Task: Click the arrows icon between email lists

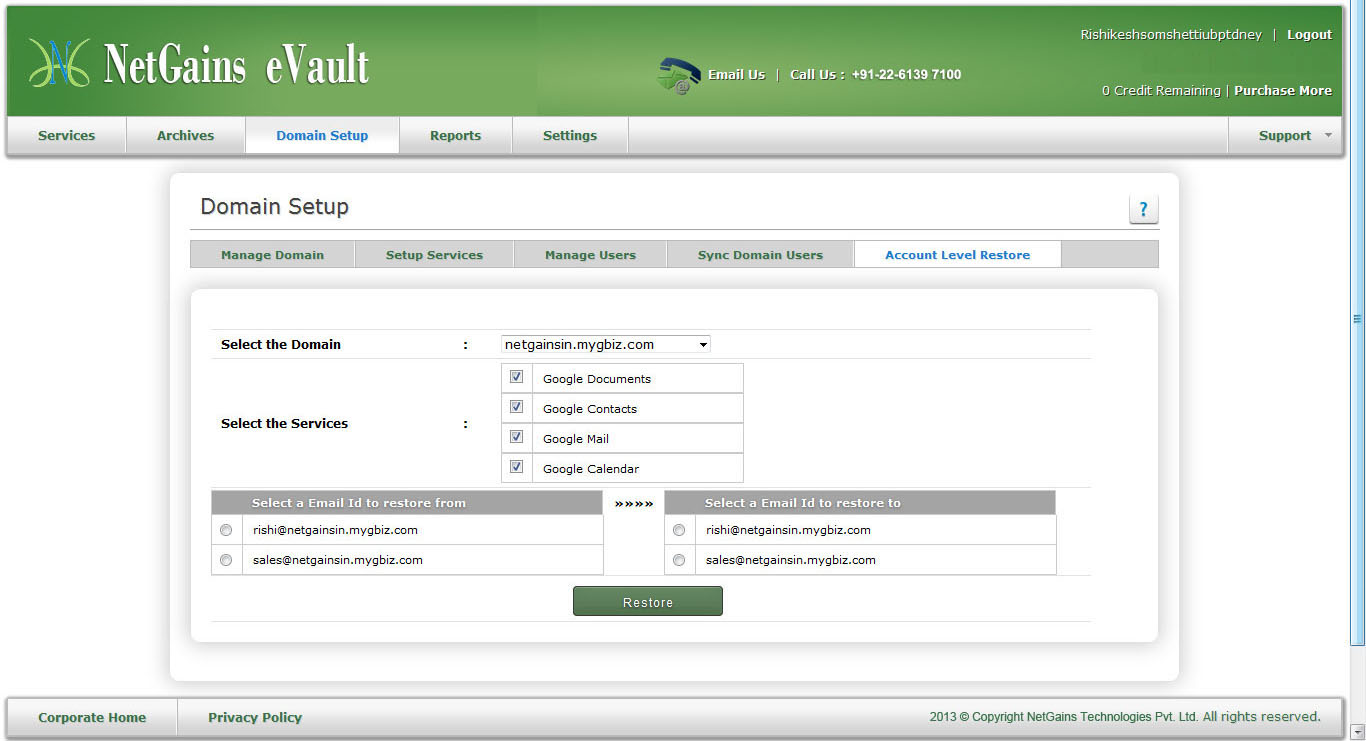Action: (634, 504)
